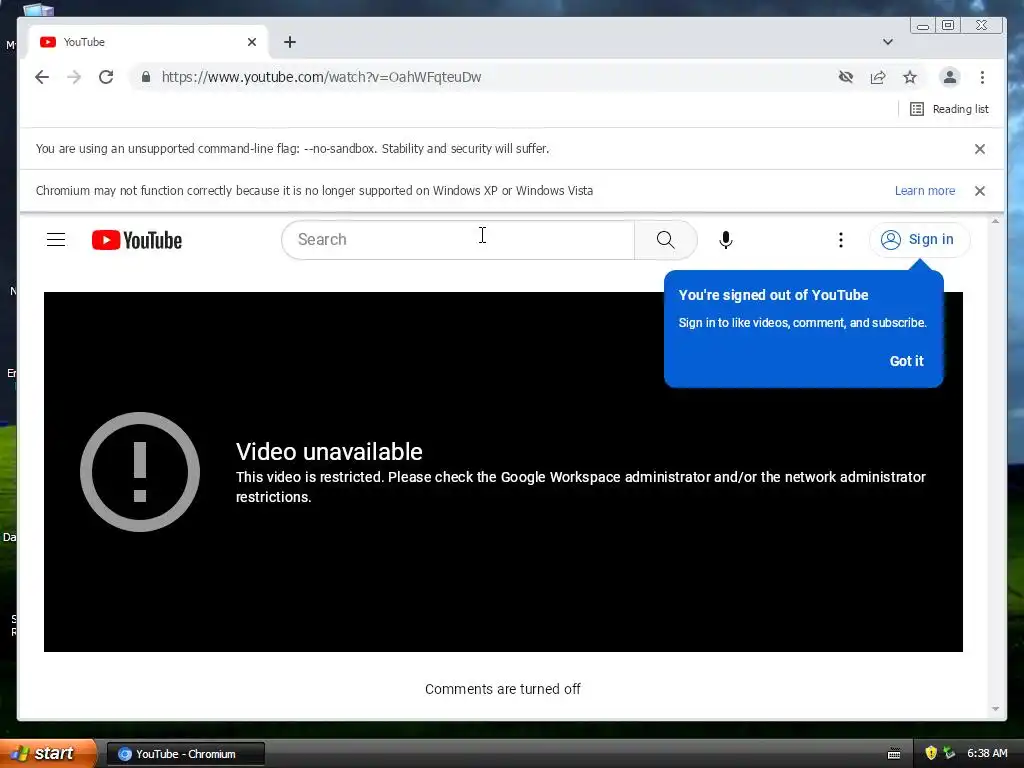Dismiss the no-sandbox warning bar
The width and height of the screenshot is (1024, 768).
[980, 149]
